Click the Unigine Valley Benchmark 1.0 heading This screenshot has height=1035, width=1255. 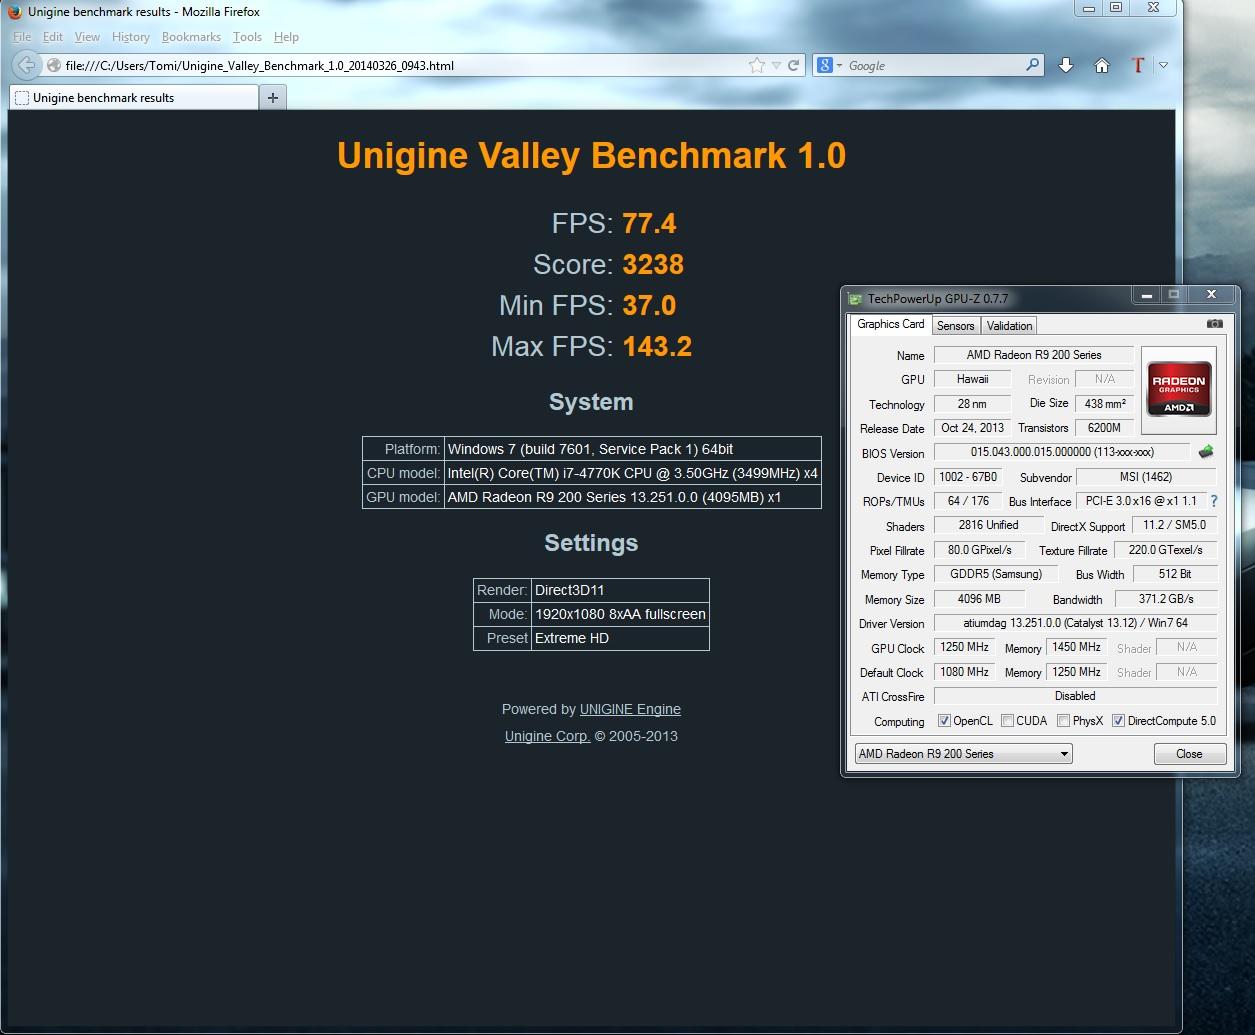point(591,156)
